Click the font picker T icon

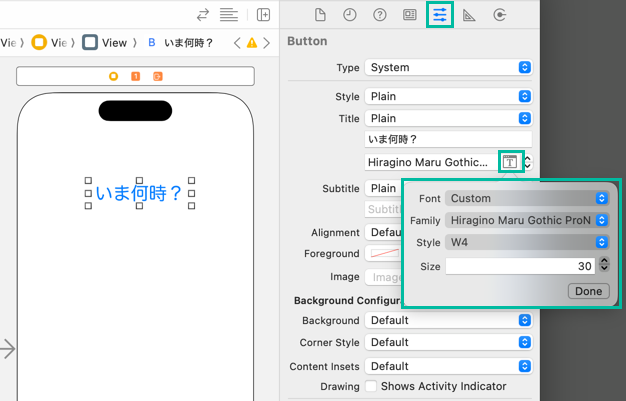coord(511,162)
